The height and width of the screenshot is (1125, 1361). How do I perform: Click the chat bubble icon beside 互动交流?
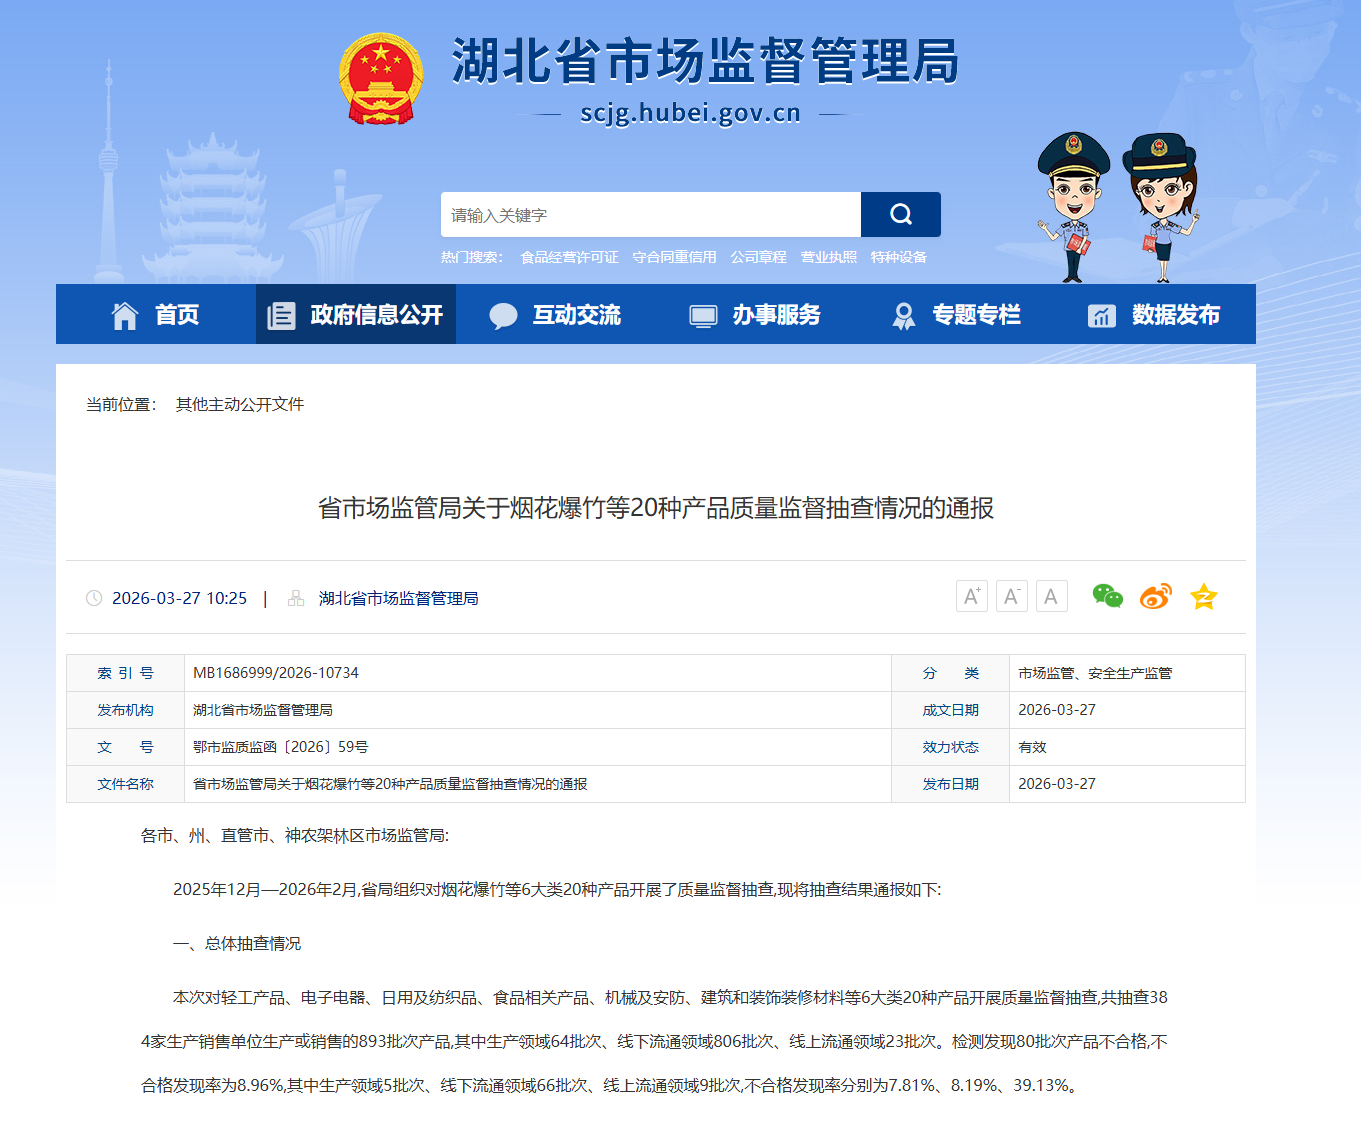[503, 314]
